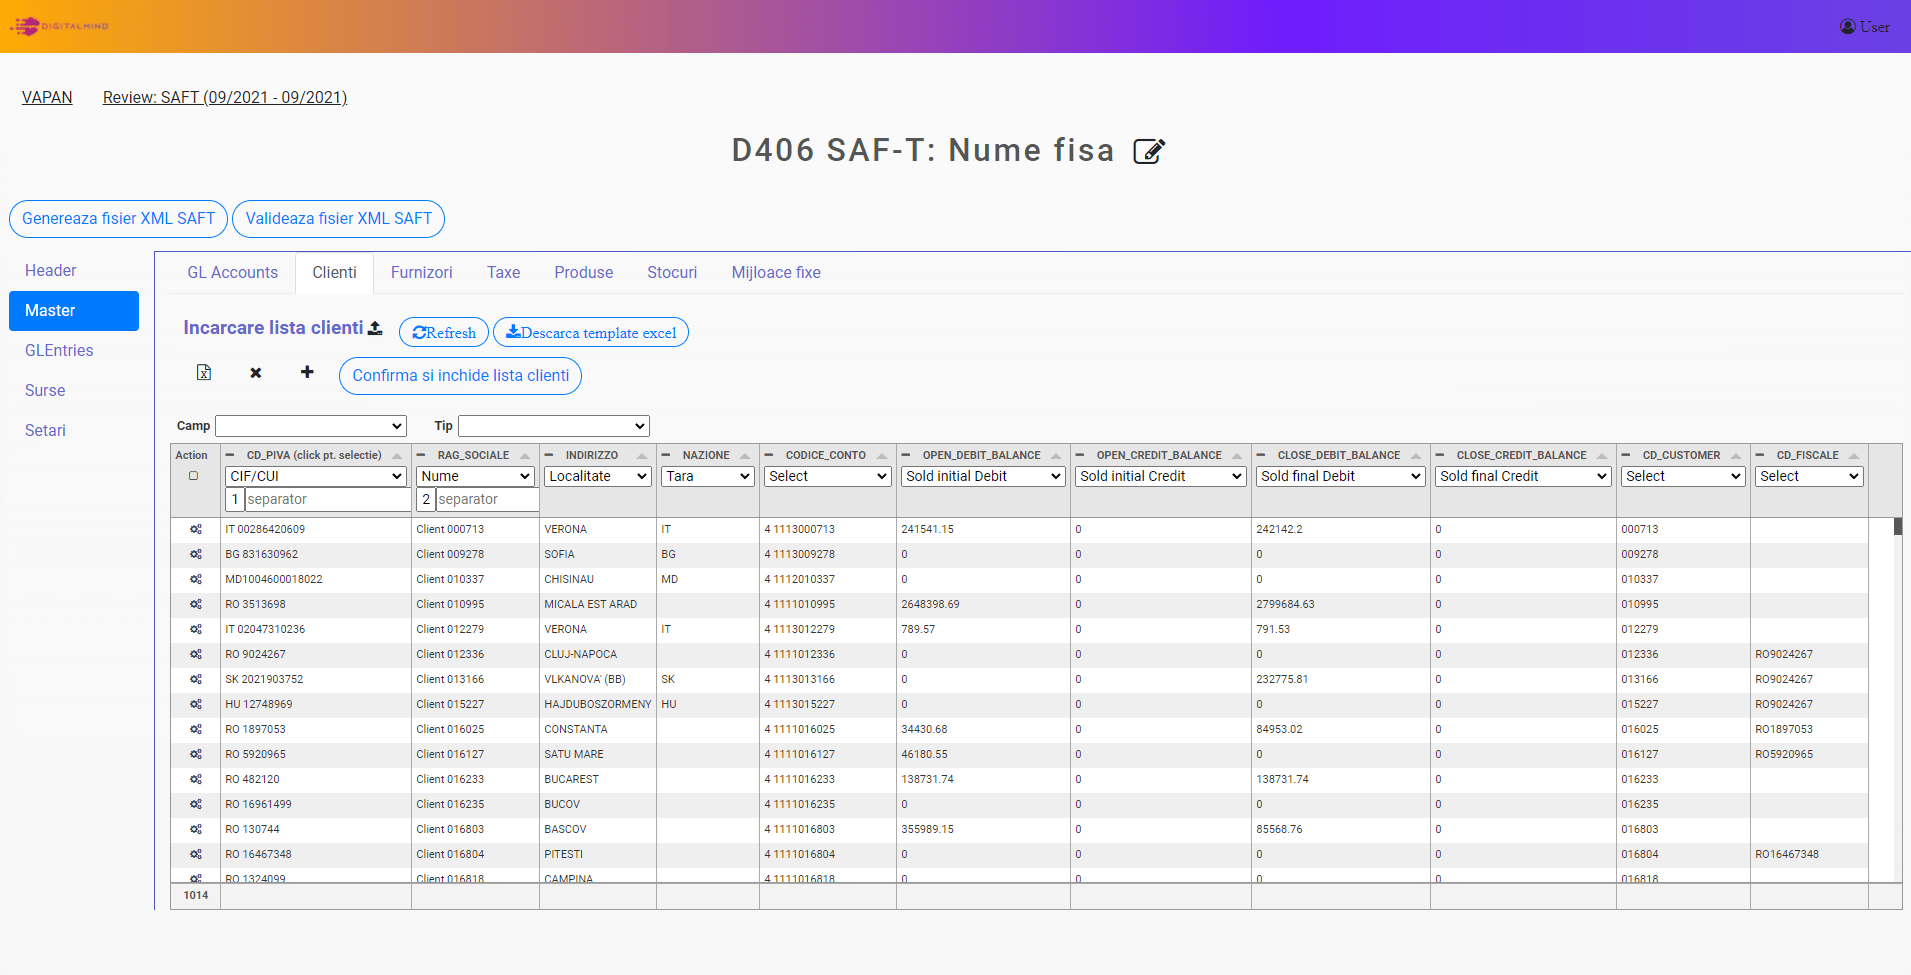
Task: Click the table's vertical scrollbar thumb
Action: [x=1897, y=527]
